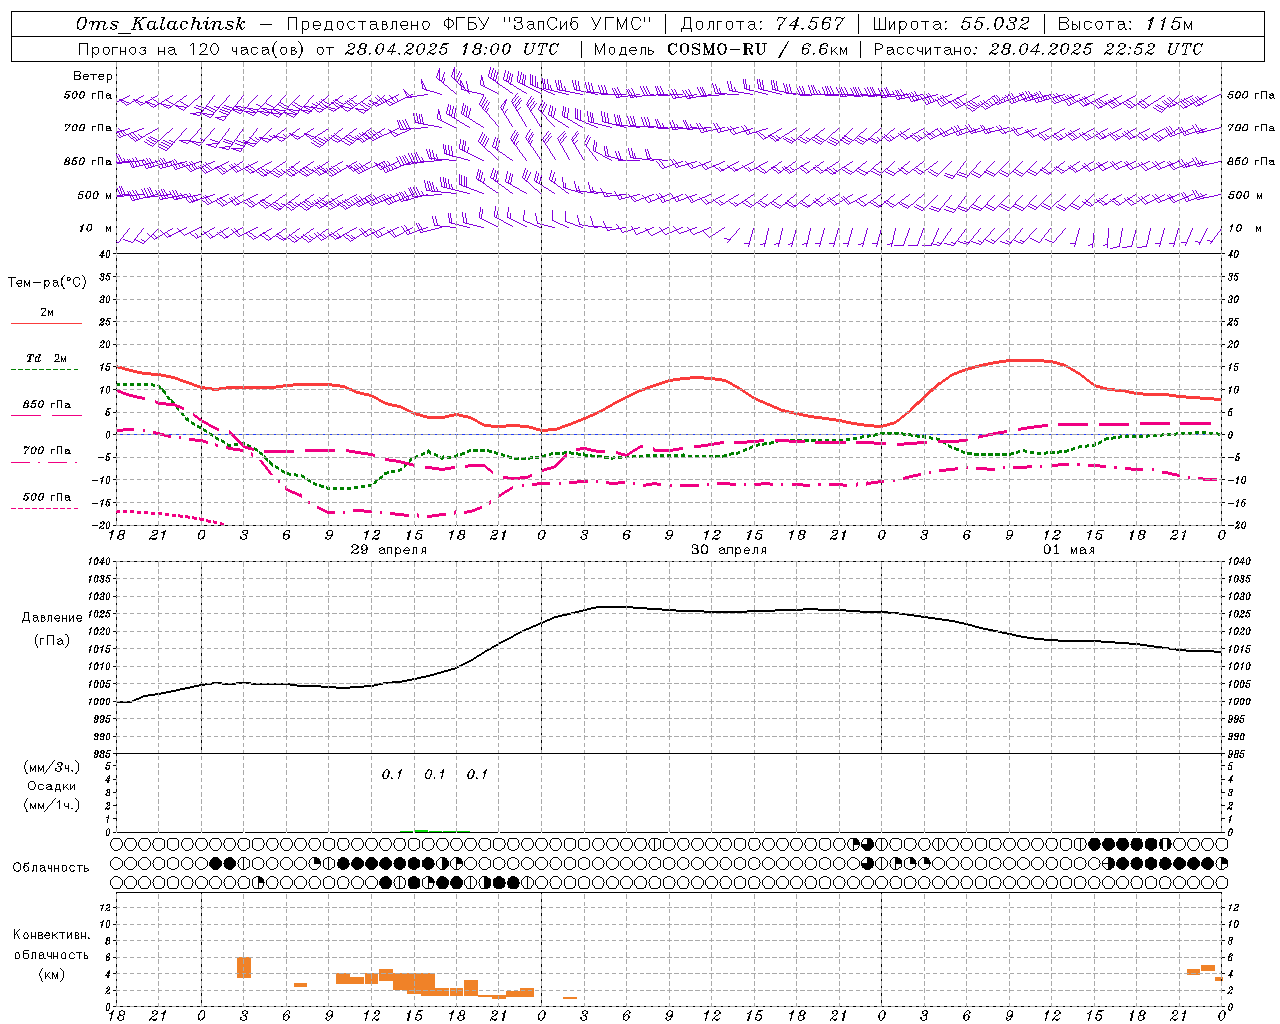The width and height of the screenshot is (1280, 1024).
Task: Click the Тем-ра(°C) axis title
Action: [x=47, y=283]
